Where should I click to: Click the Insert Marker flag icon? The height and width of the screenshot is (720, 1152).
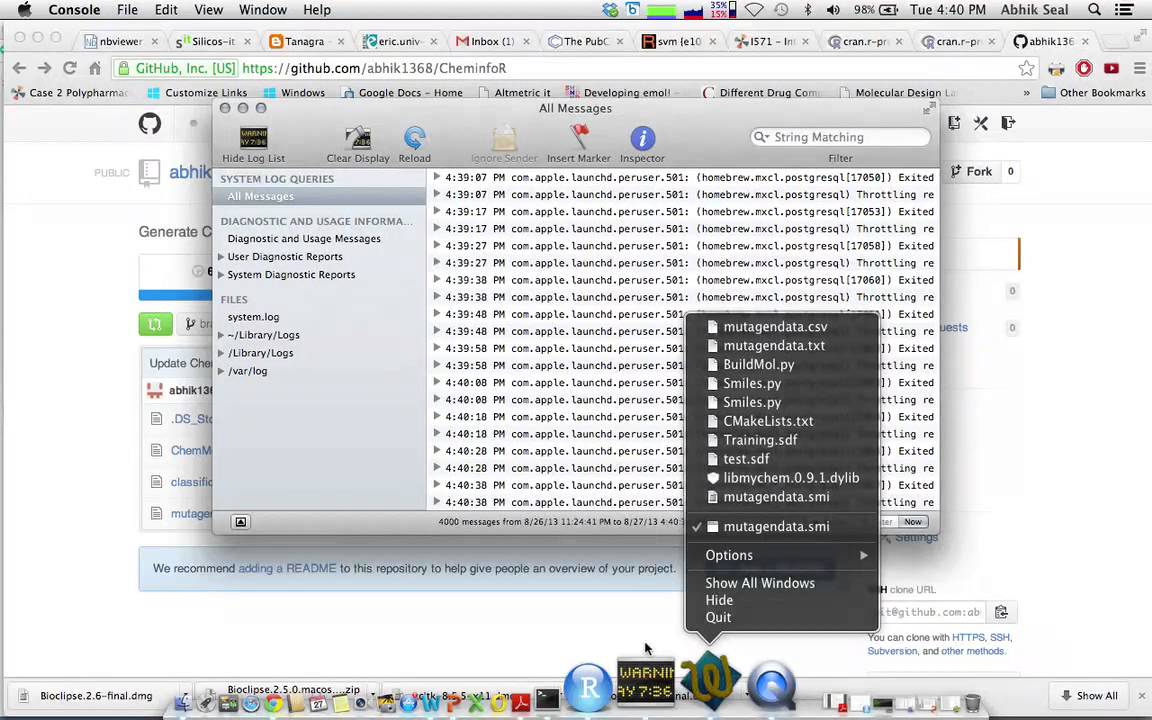(x=580, y=137)
